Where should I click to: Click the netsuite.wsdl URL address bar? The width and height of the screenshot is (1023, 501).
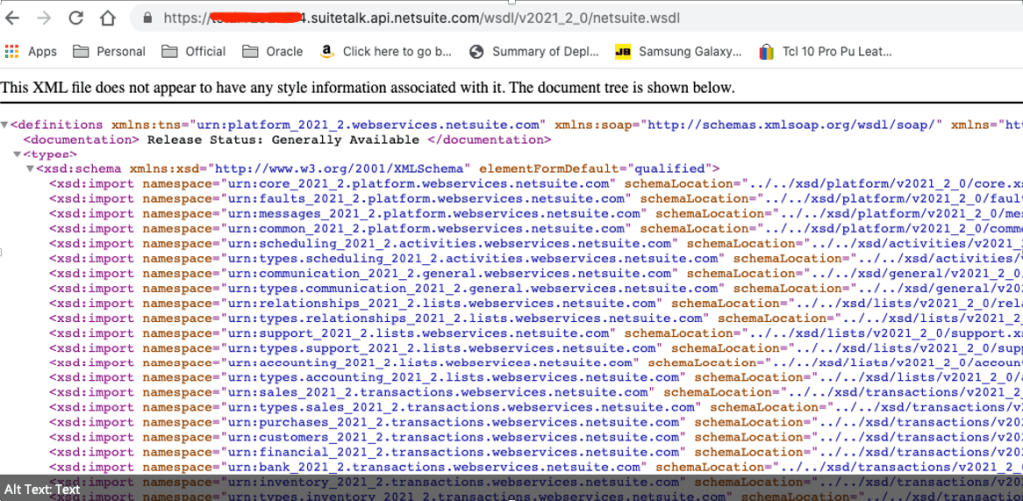500,19
